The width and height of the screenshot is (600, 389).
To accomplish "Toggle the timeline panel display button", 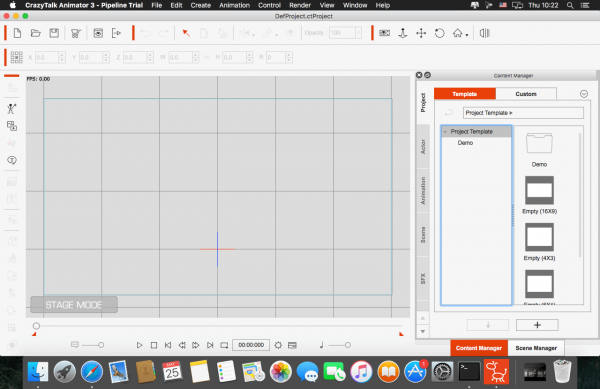I will [x=292, y=345].
